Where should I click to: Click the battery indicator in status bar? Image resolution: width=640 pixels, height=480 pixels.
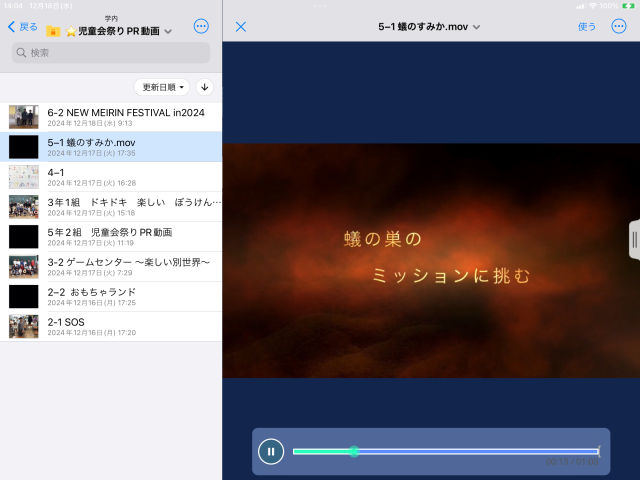(628, 6)
